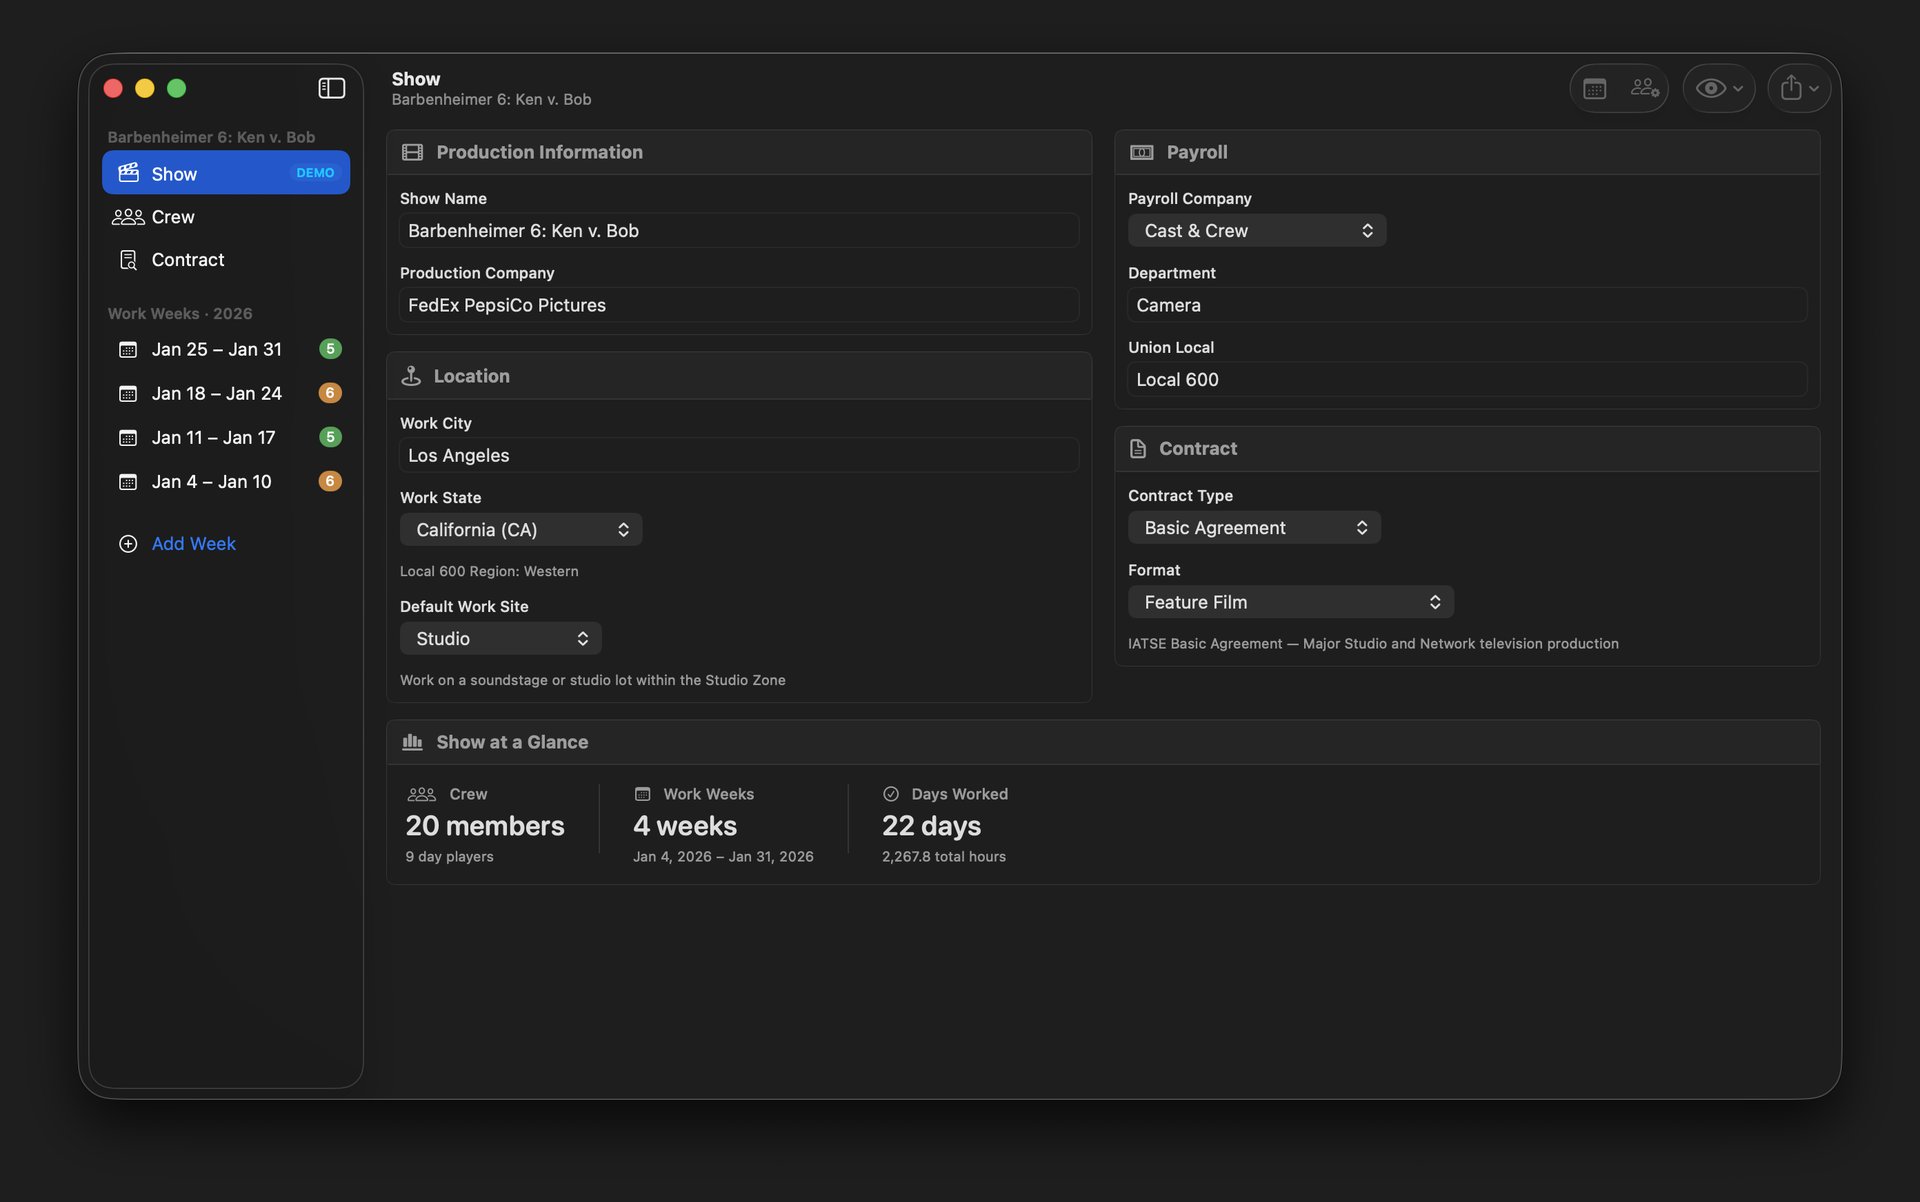Open week Jan 4 – Jan 10

226,481
